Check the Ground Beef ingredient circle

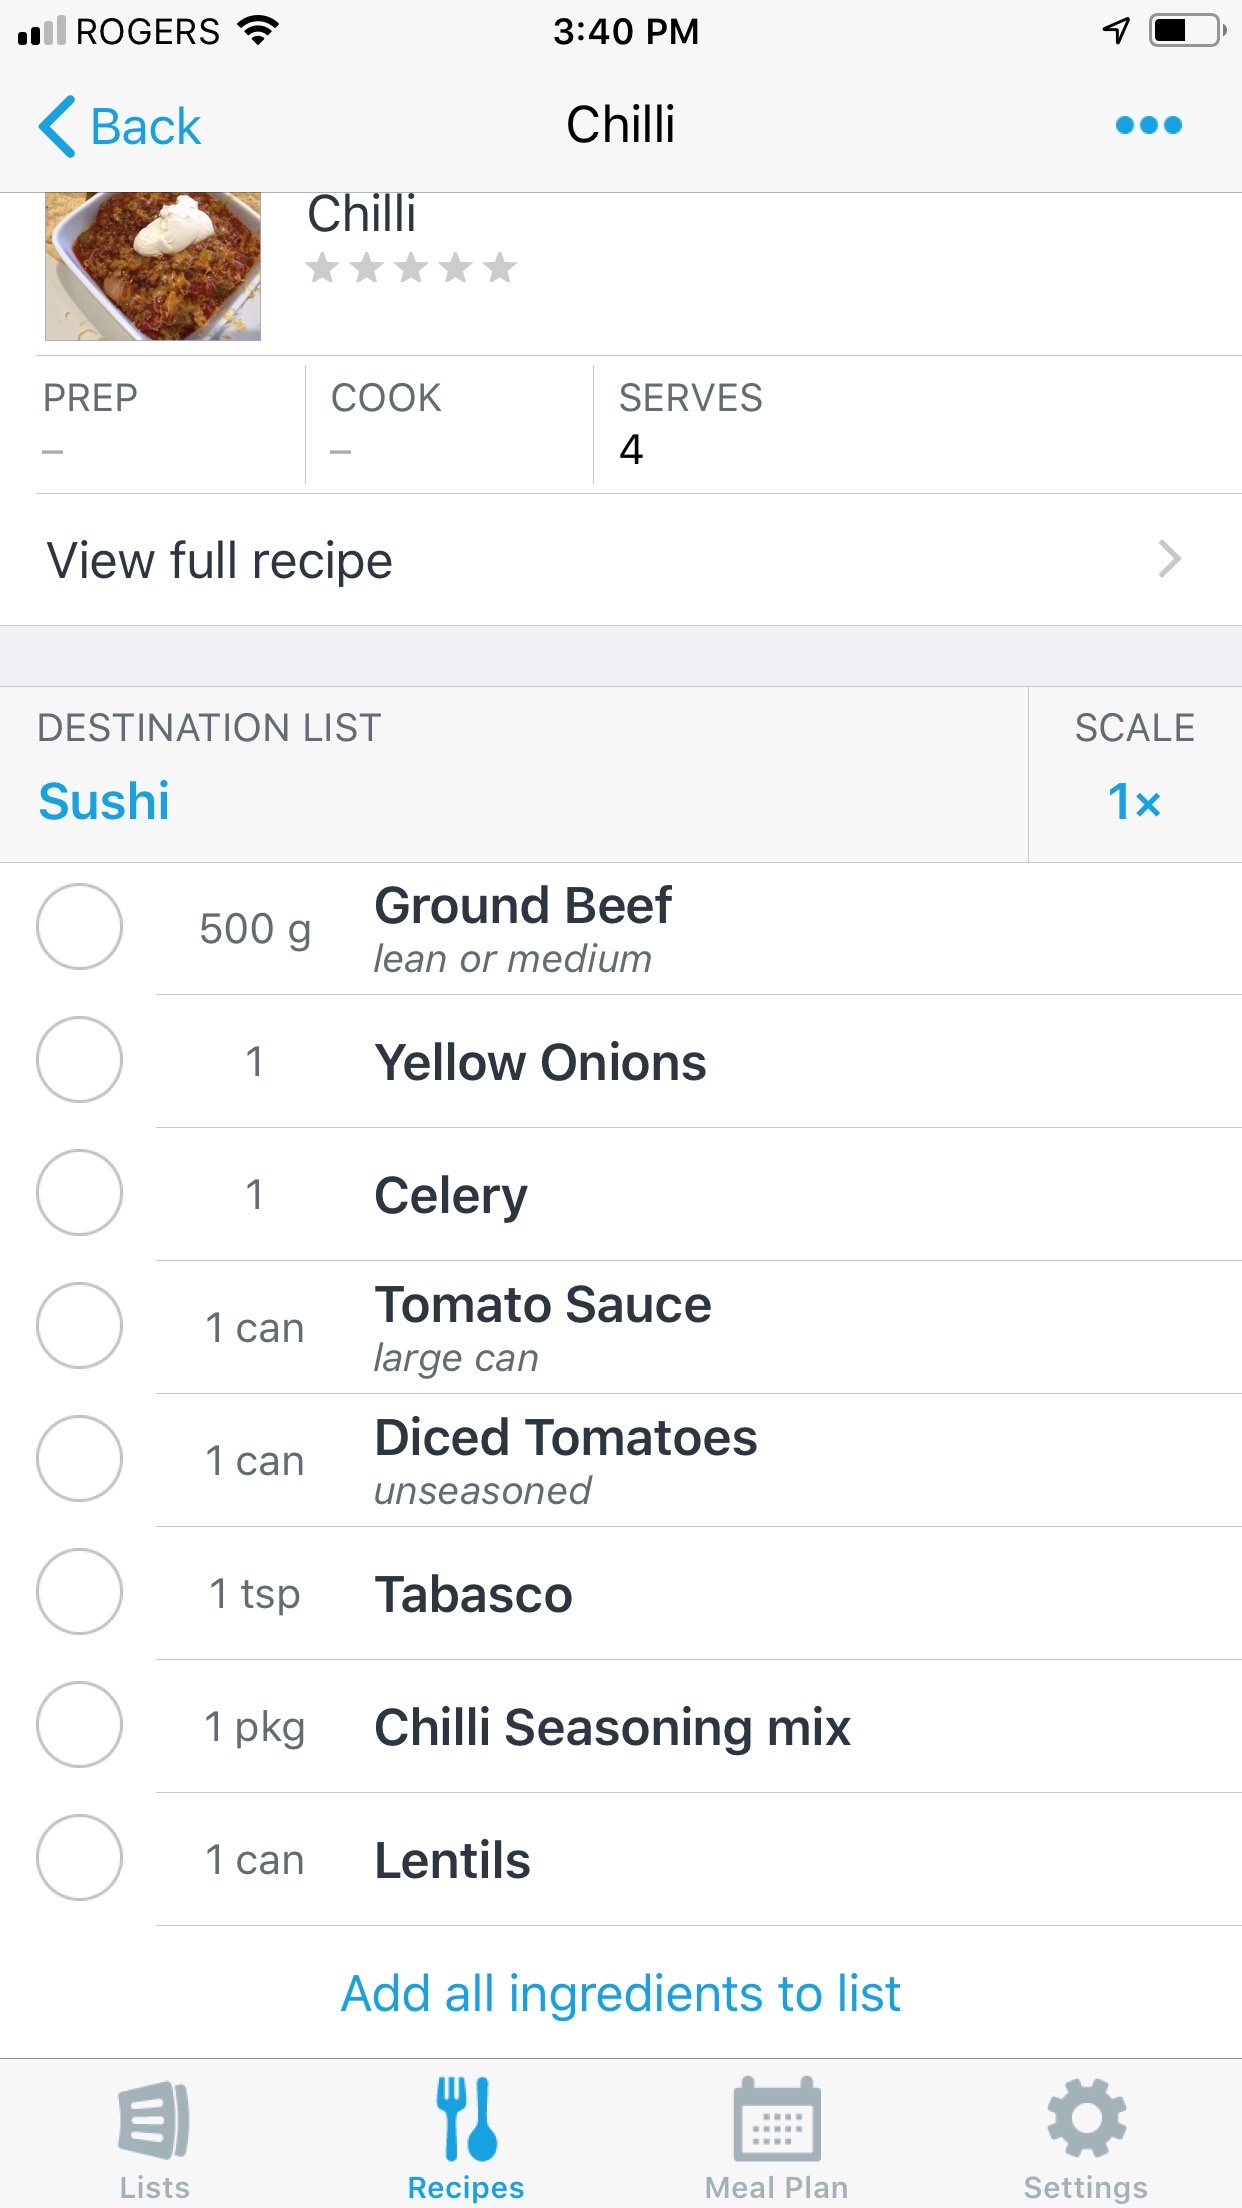coord(79,927)
